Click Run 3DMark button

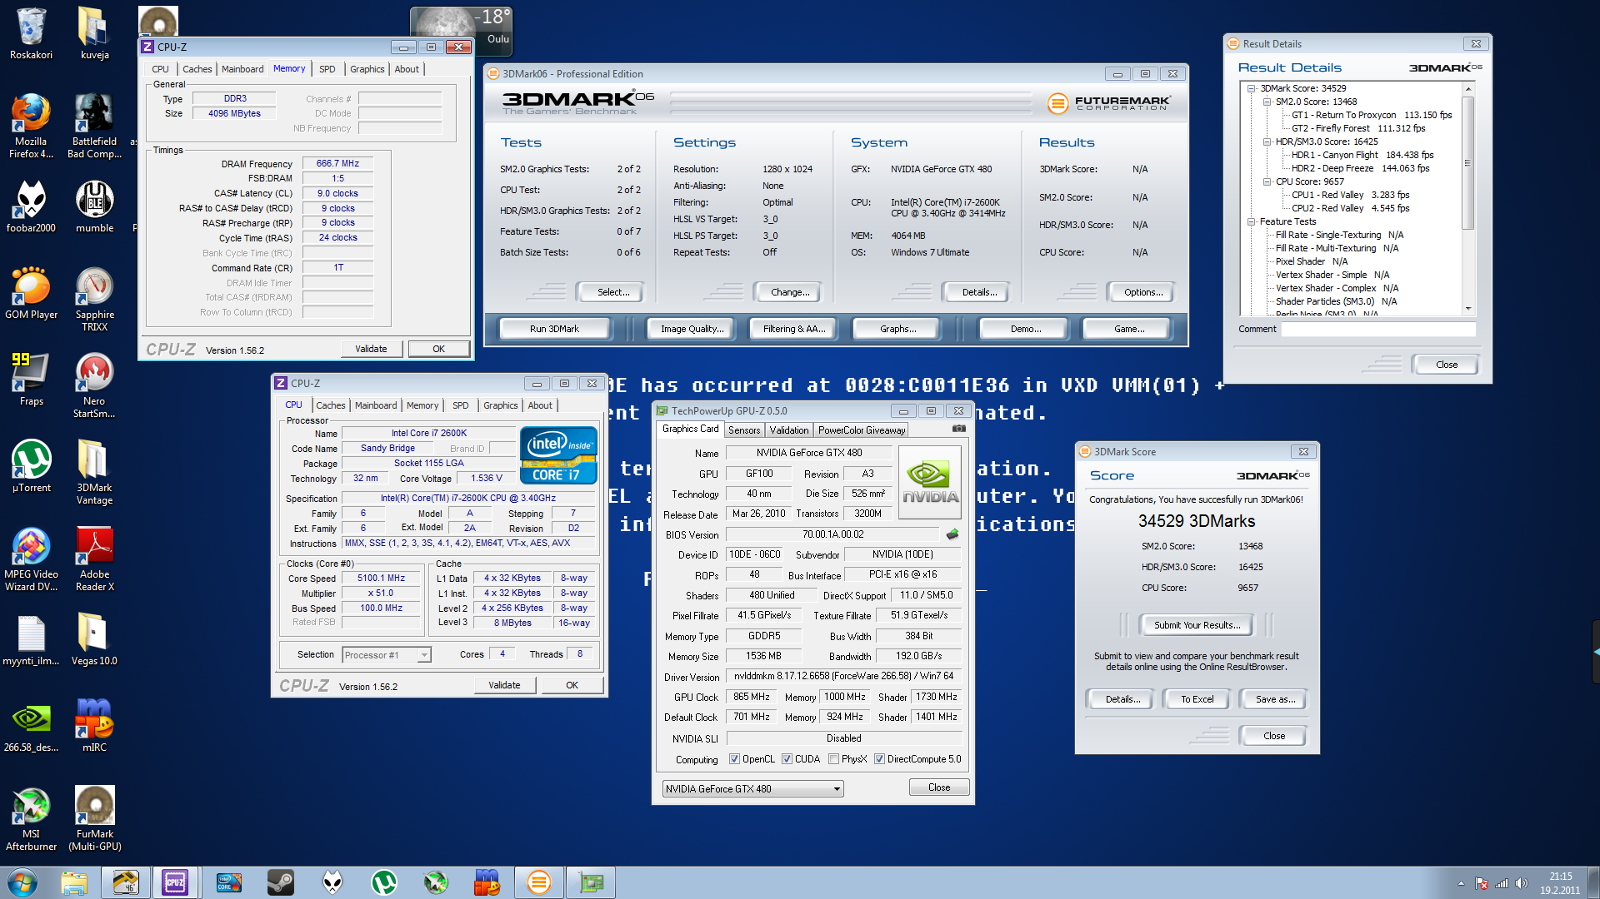pyautogui.click(x=554, y=329)
